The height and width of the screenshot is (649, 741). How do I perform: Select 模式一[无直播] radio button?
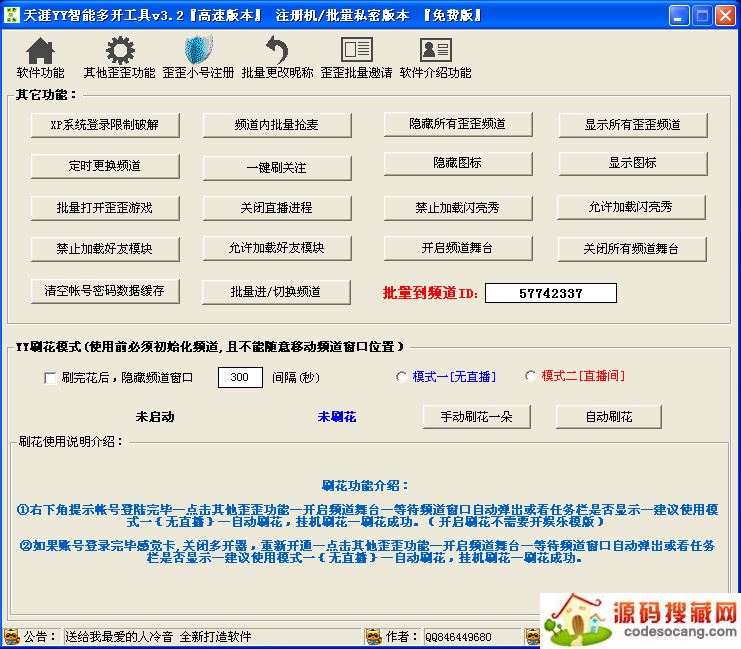tap(402, 377)
